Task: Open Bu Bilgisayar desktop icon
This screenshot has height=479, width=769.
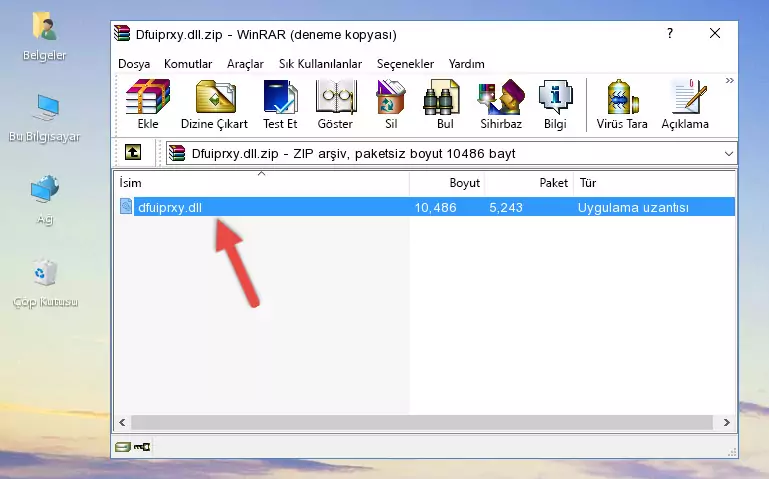Action: (x=44, y=118)
